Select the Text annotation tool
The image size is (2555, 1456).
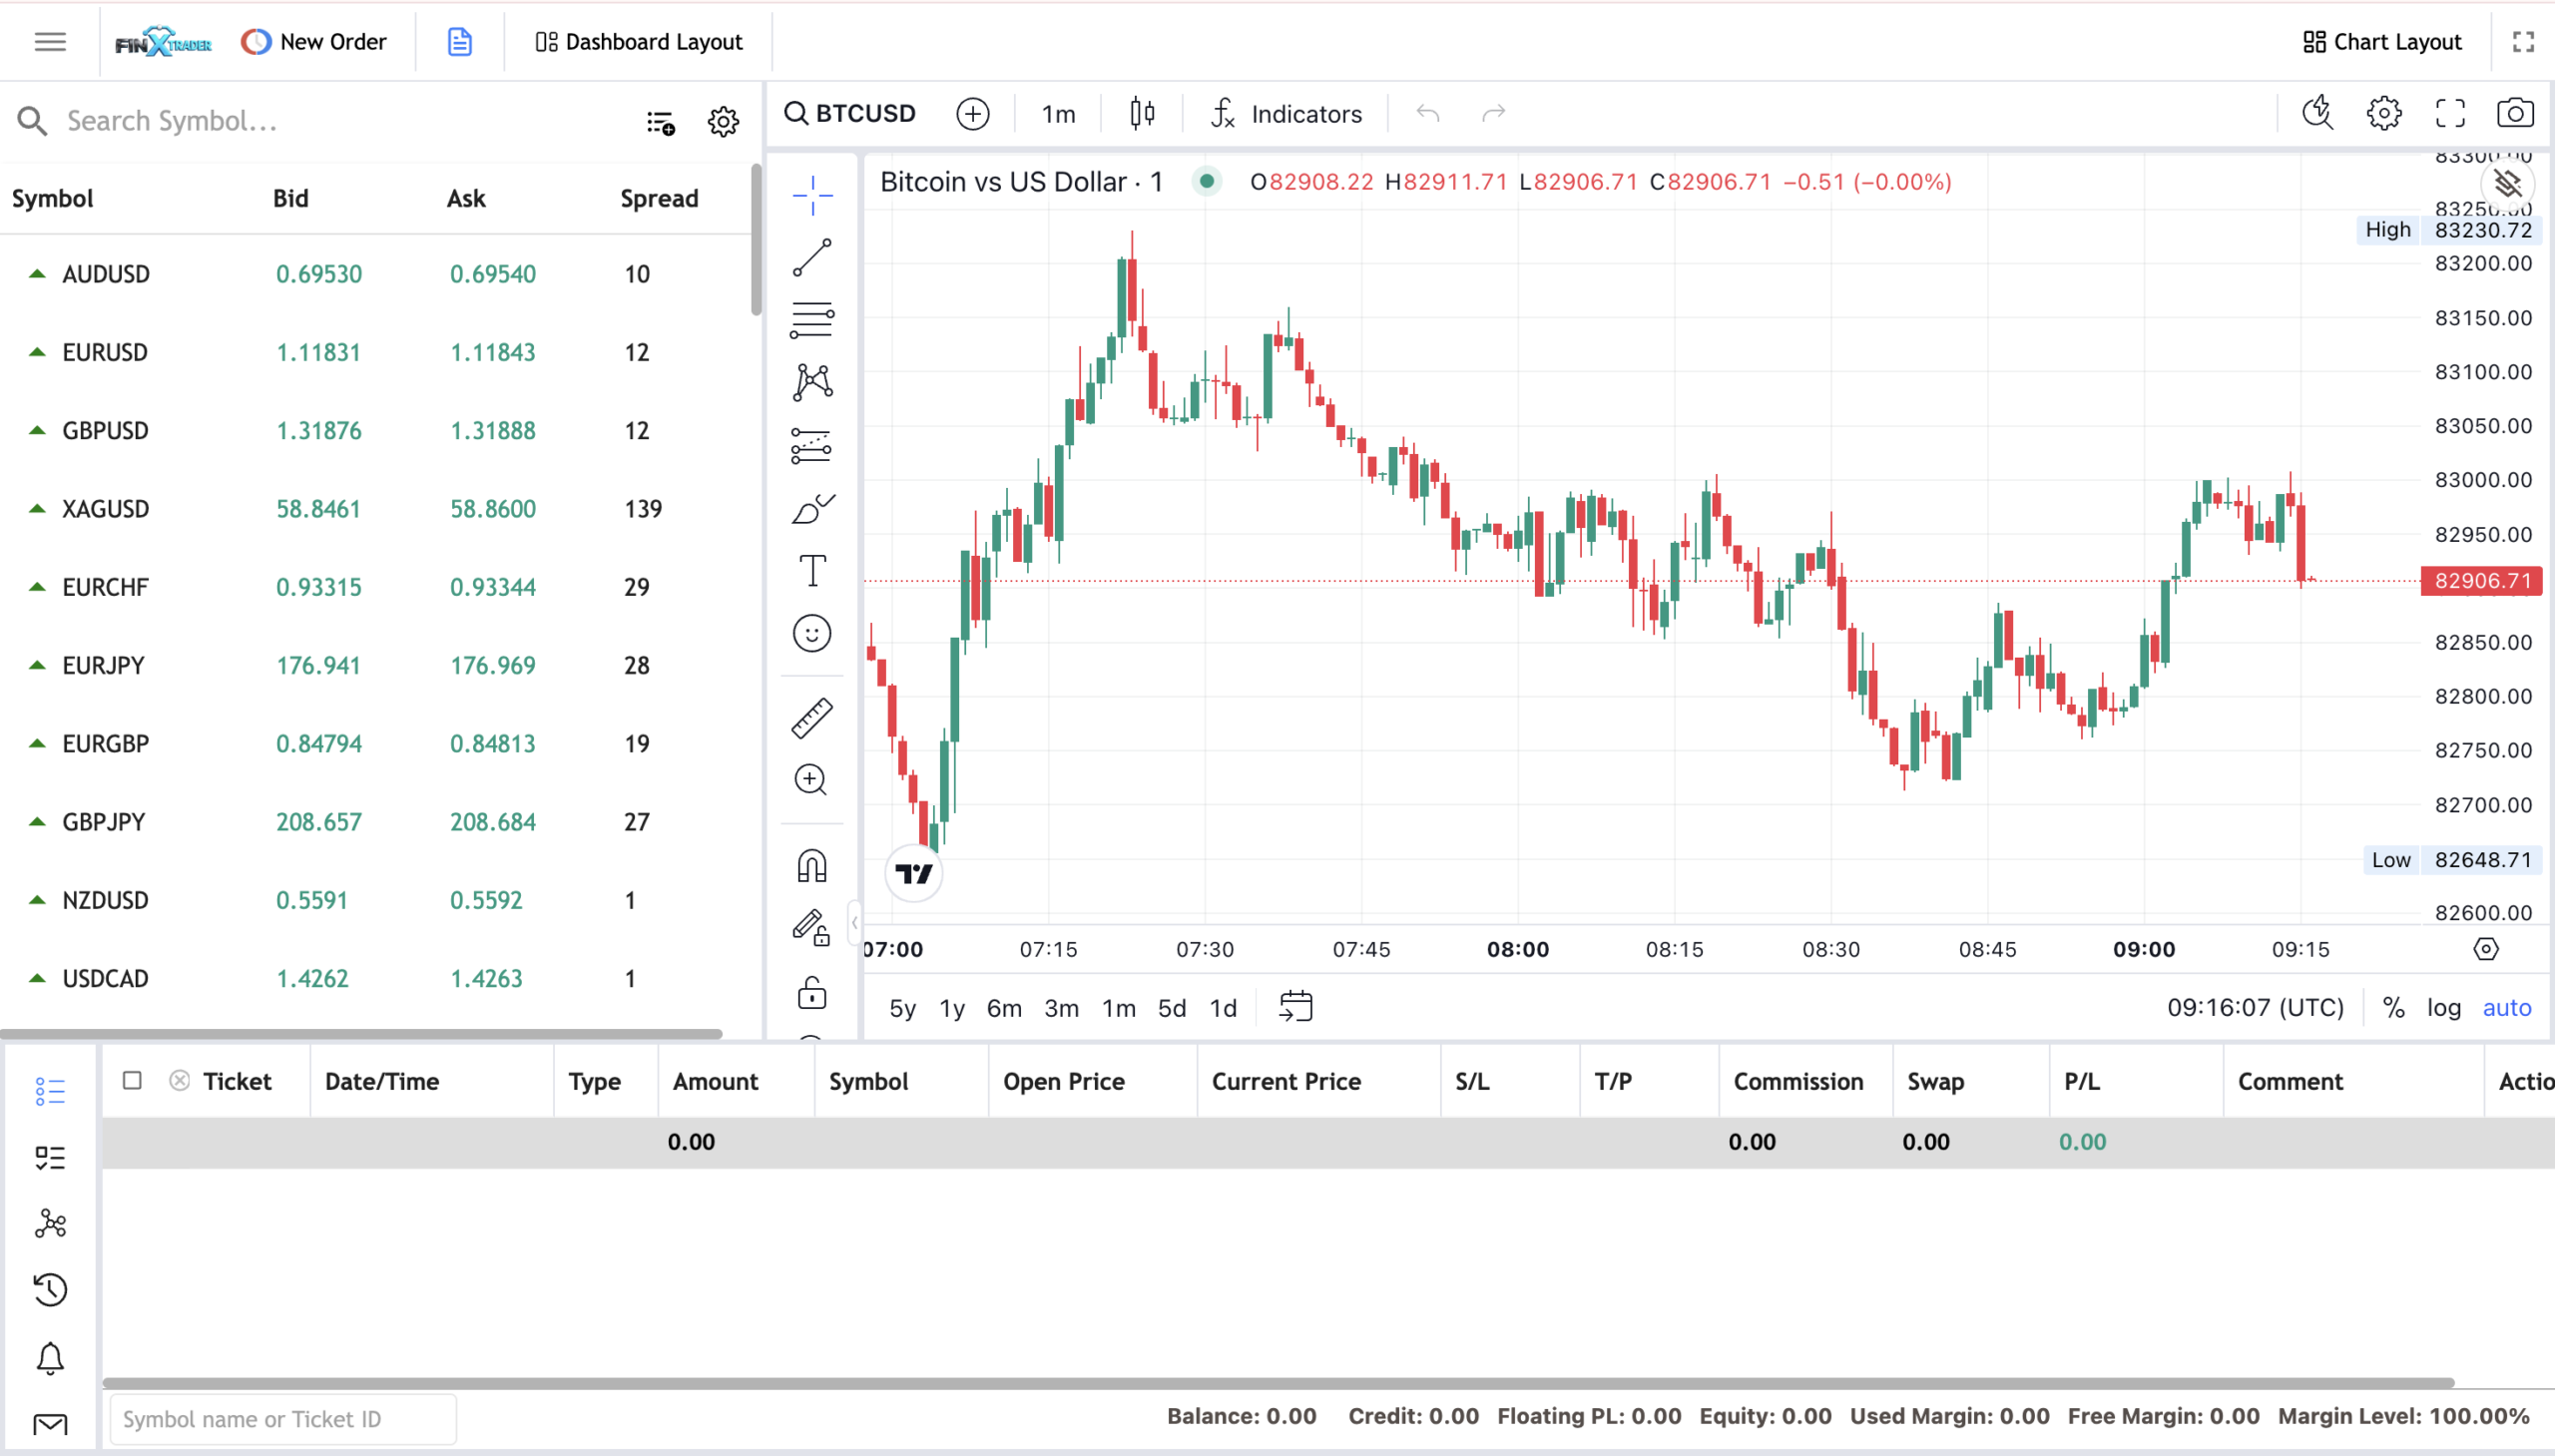pyautogui.click(x=812, y=571)
